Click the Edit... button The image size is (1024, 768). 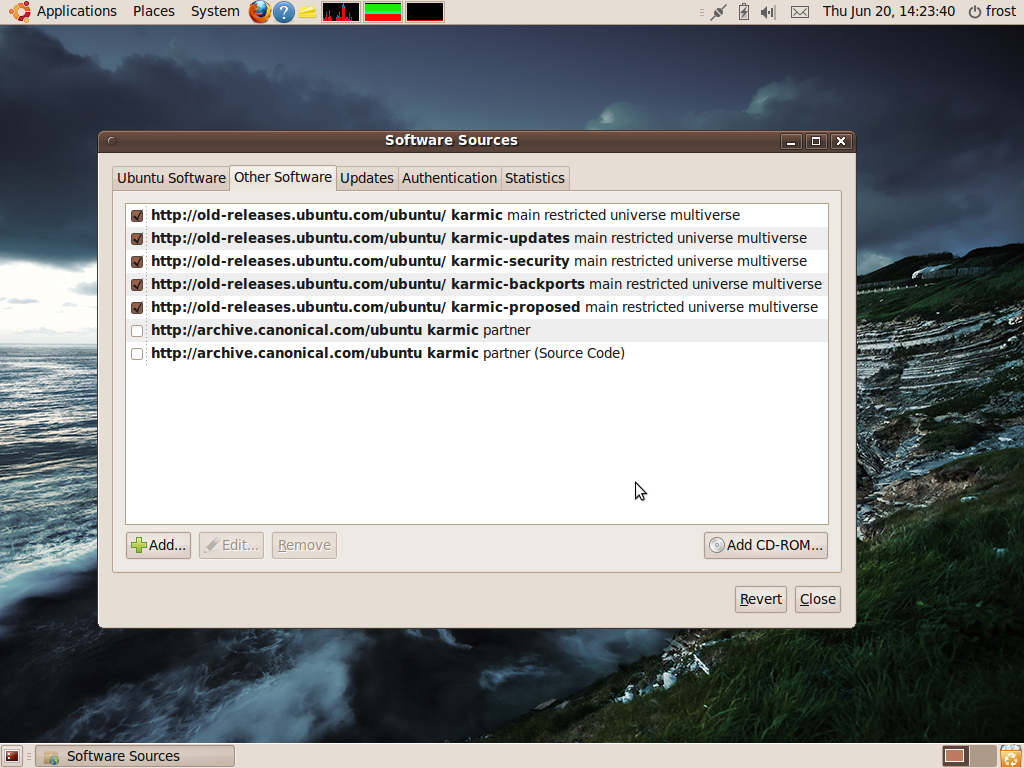tap(231, 545)
